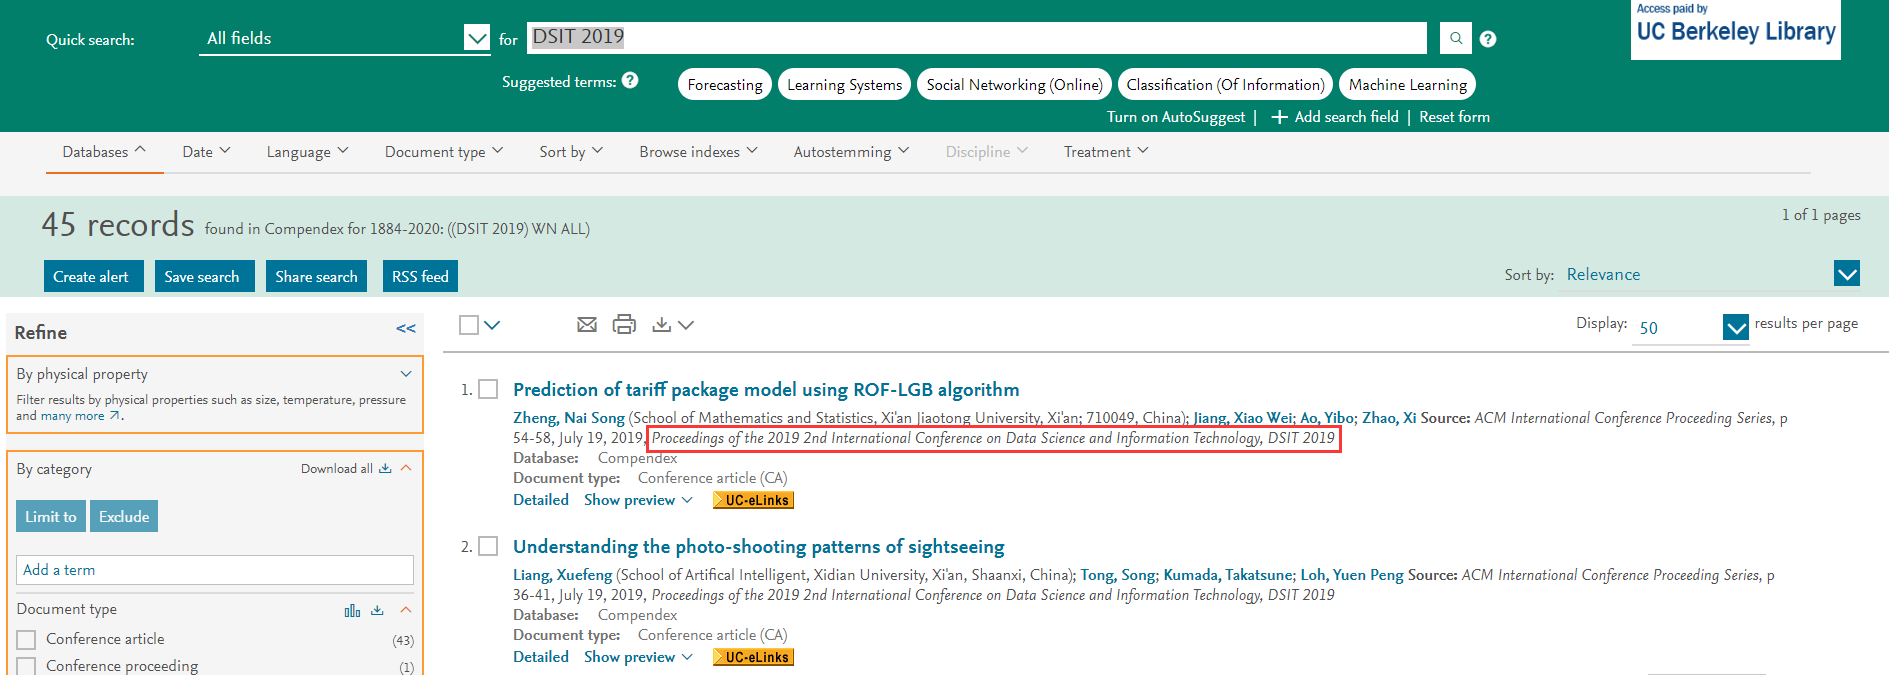Click the Create alert button
The width and height of the screenshot is (1889, 675).
(x=92, y=277)
